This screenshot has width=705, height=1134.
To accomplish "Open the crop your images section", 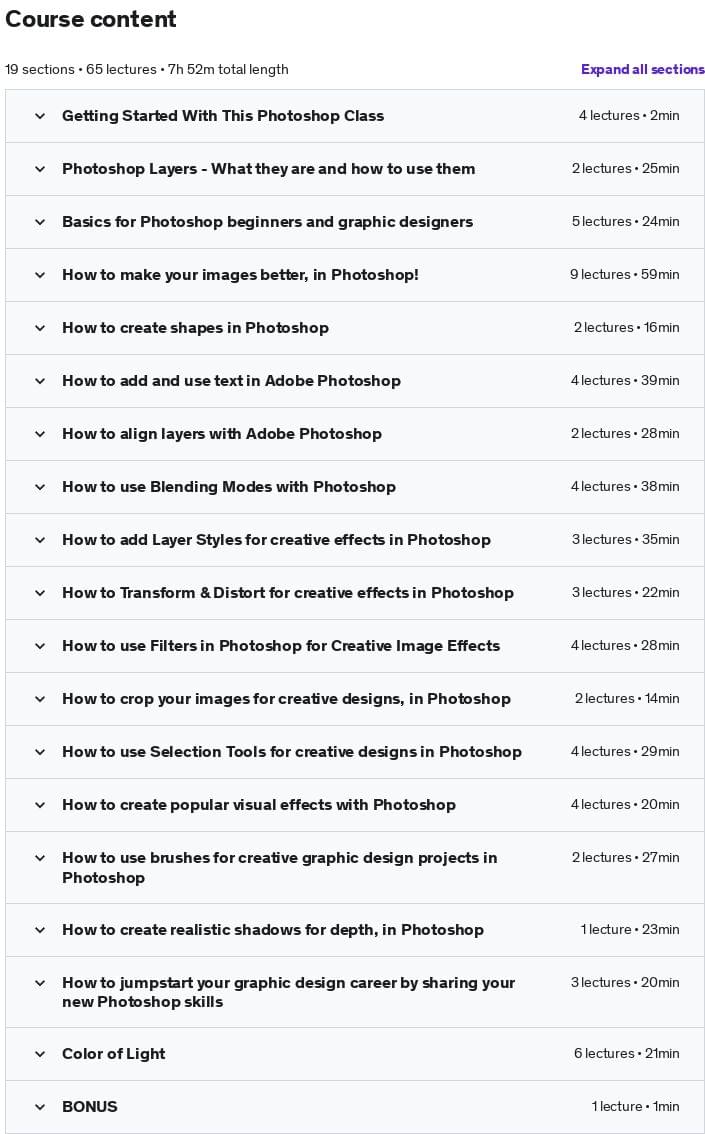I will click(286, 699).
